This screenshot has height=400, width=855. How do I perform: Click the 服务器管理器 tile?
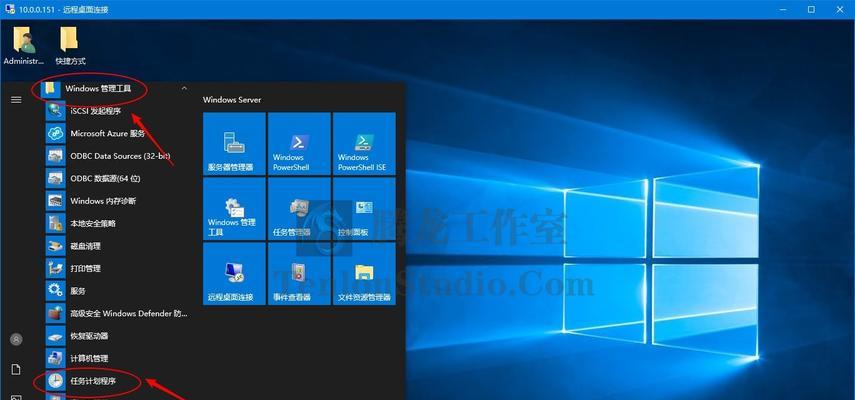tap(234, 144)
